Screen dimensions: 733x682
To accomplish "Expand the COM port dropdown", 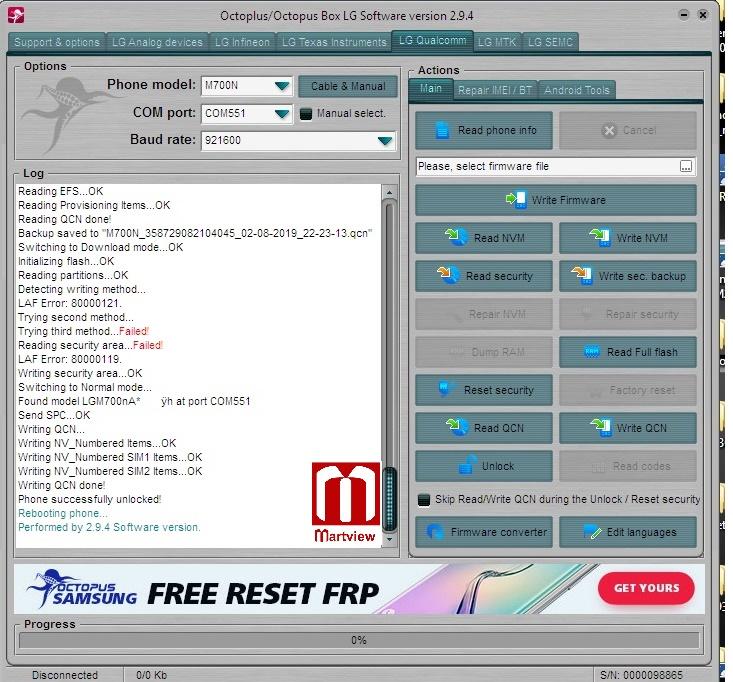I will point(282,114).
